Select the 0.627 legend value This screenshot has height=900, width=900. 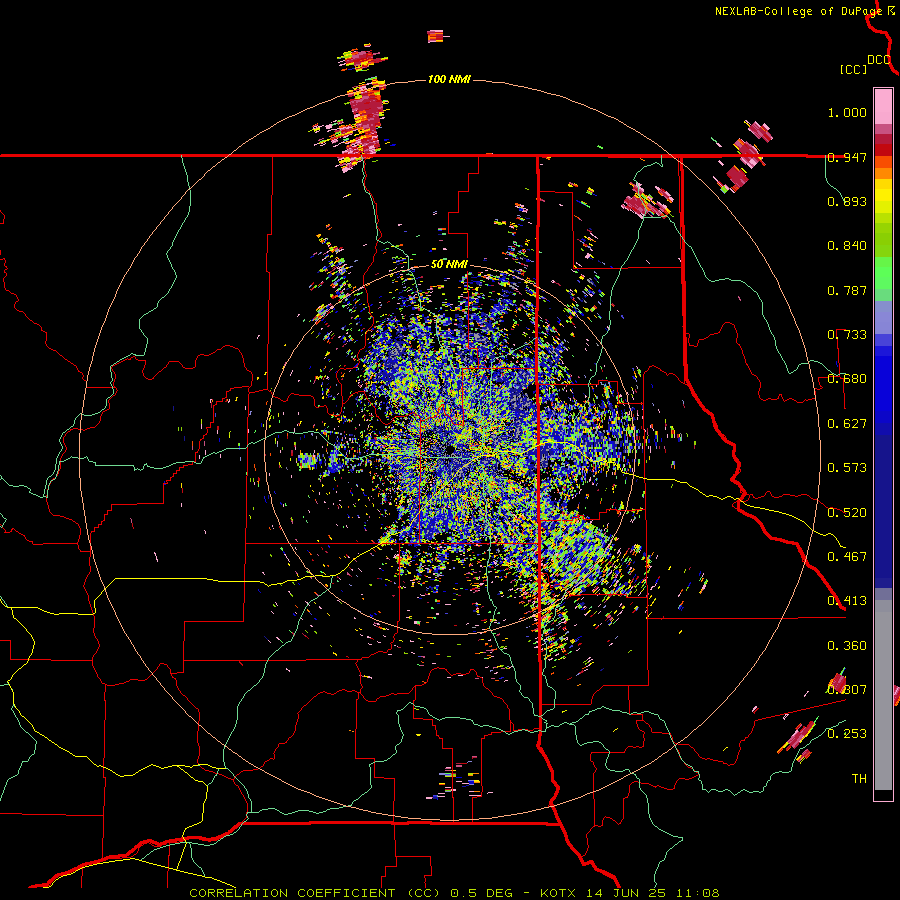(x=847, y=424)
